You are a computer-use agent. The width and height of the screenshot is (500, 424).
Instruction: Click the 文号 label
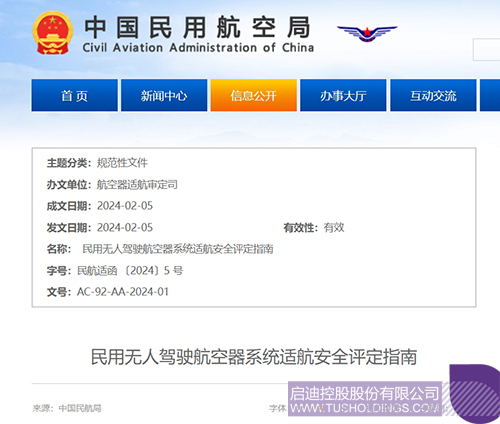click(x=59, y=292)
